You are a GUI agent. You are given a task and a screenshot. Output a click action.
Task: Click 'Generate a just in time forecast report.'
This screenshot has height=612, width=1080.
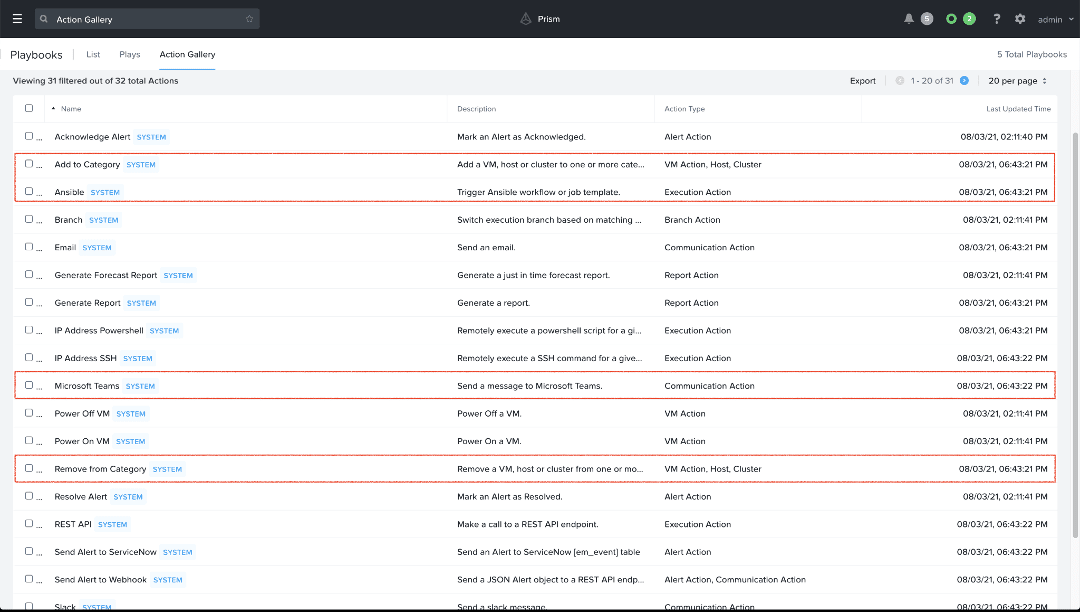[x=534, y=275]
